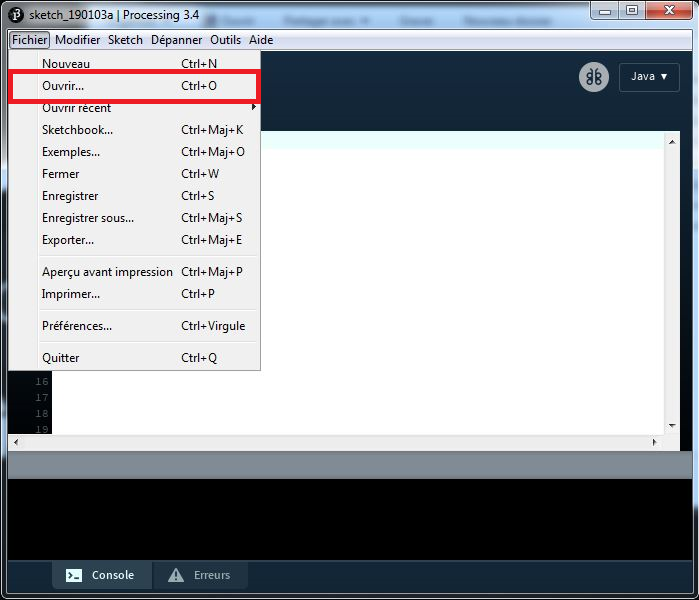699x600 pixels.
Task: Click line number 16 in the gutter
Action: tap(42, 382)
